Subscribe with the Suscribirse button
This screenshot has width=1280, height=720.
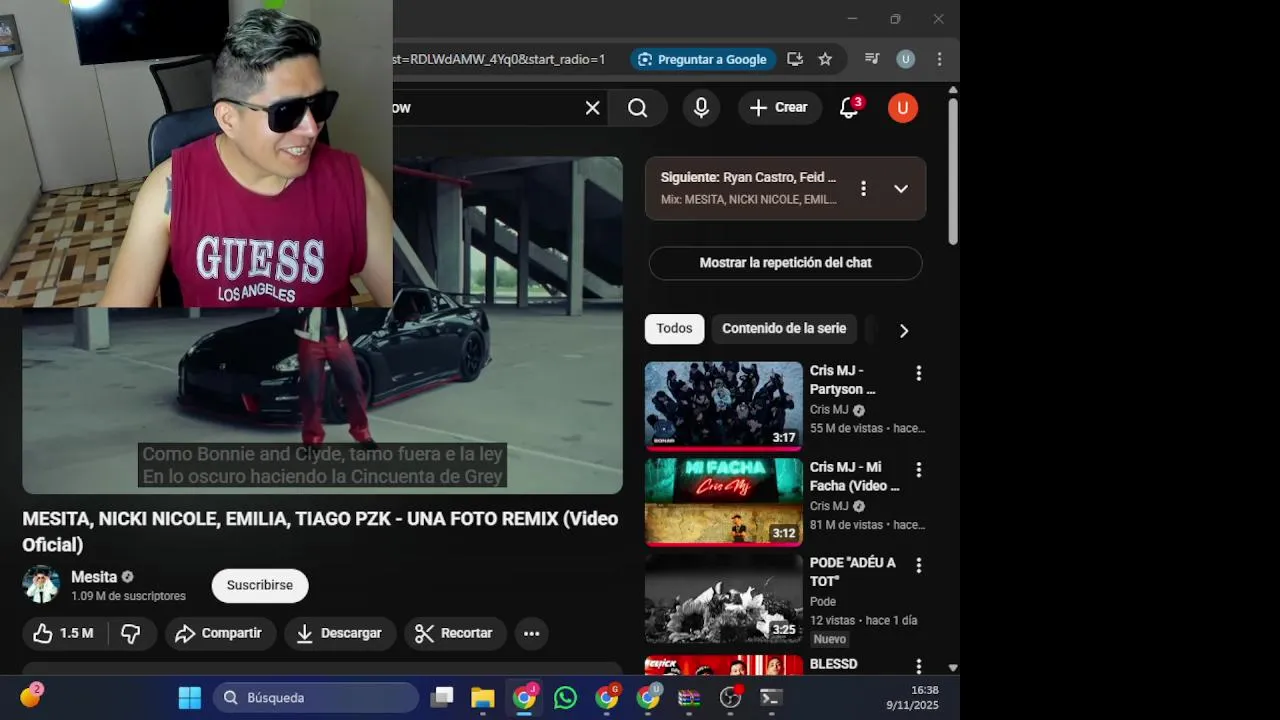260,585
